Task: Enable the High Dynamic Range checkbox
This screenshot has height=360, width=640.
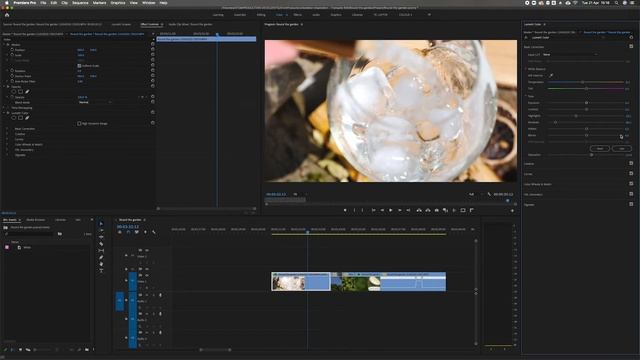Action: point(79,123)
